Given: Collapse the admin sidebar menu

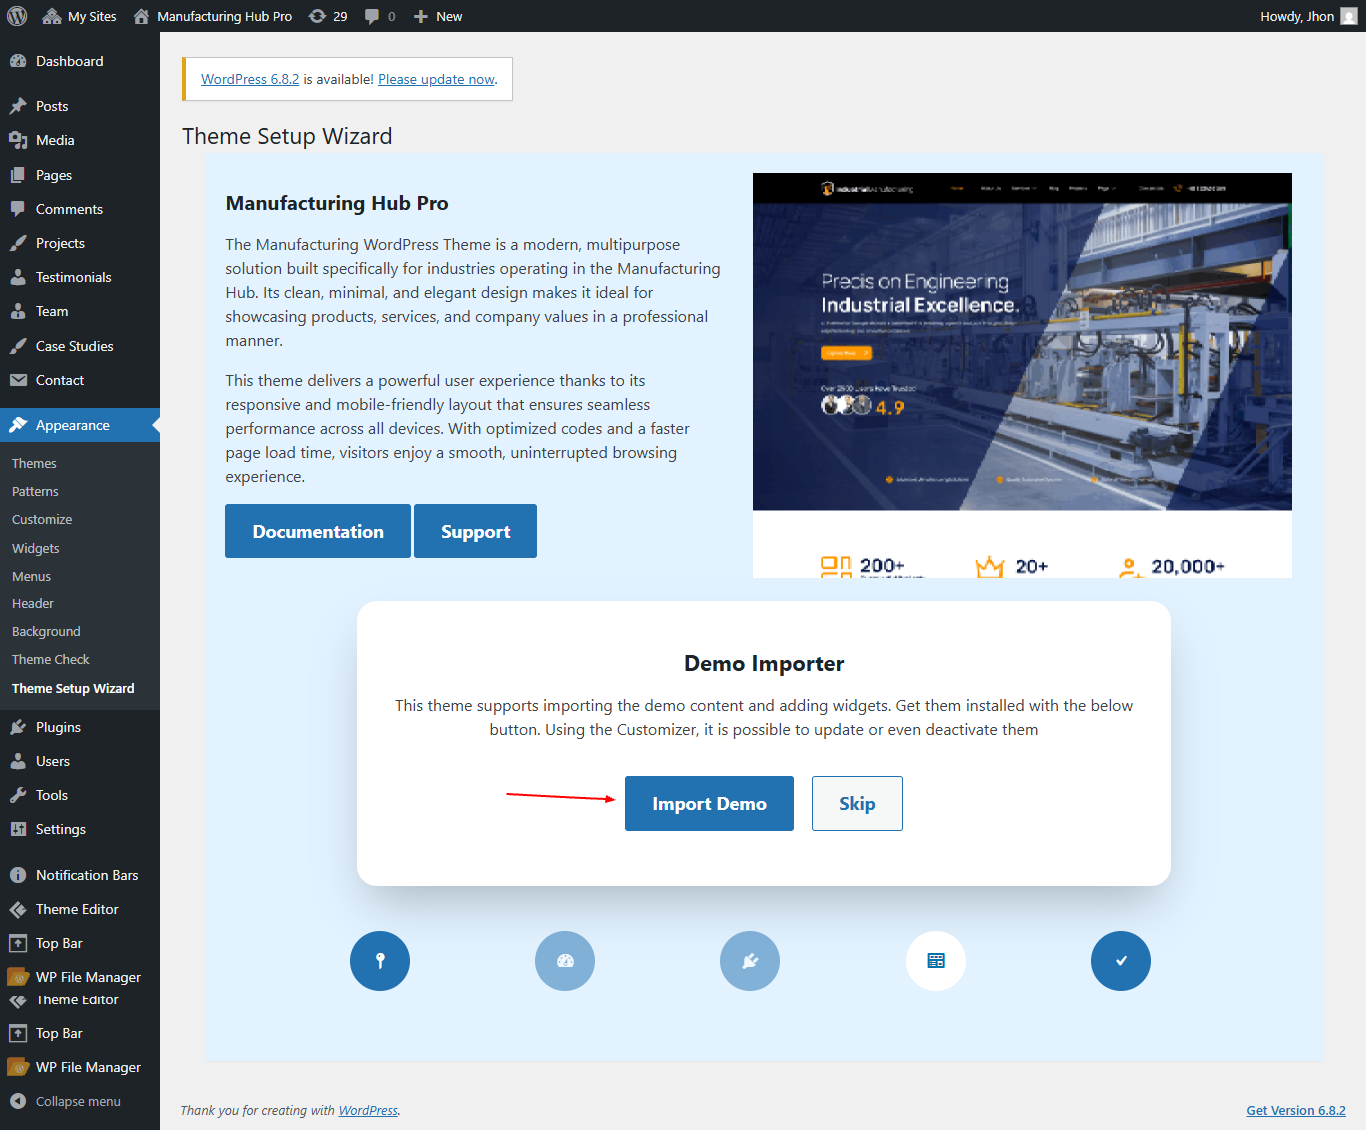Looking at the screenshot, I should coord(66,1101).
